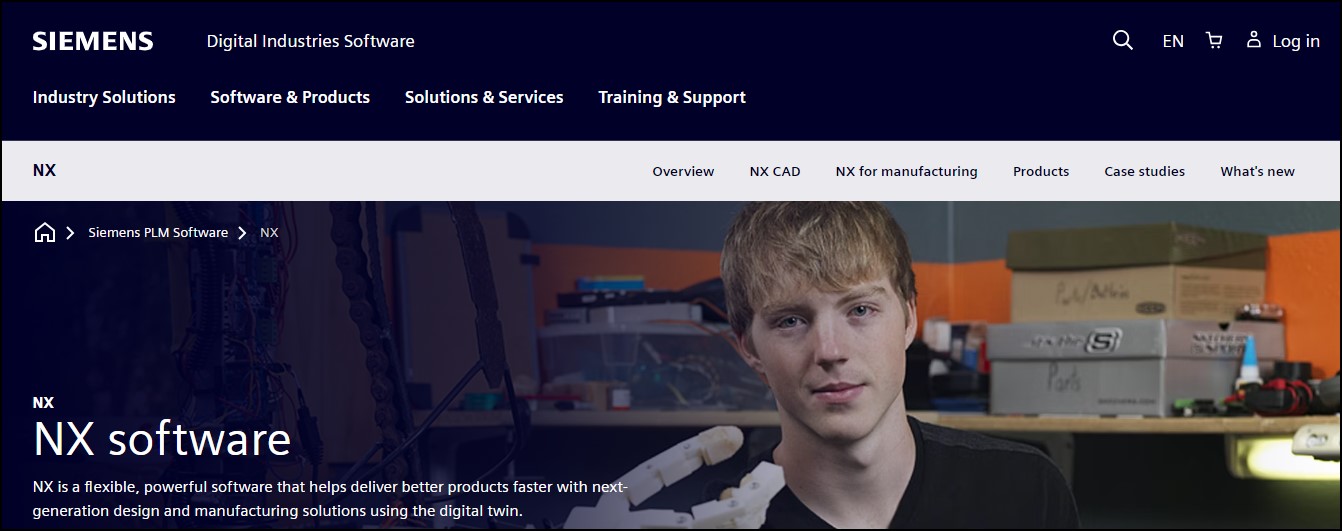Switch language with the EN selector
The image size is (1342, 531).
(1173, 41)
